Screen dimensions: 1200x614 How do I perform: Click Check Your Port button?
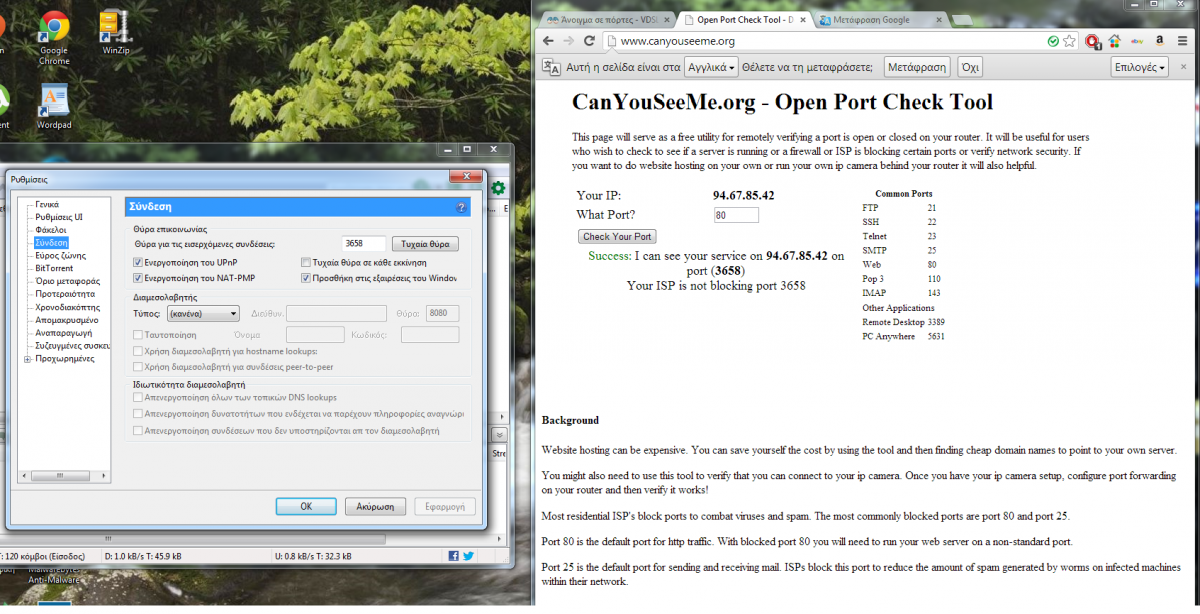point(617,237)
